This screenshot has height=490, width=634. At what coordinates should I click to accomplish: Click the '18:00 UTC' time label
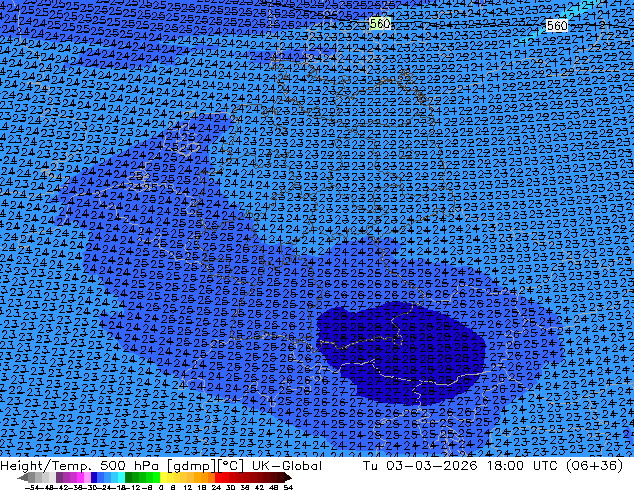click(523, 466)
